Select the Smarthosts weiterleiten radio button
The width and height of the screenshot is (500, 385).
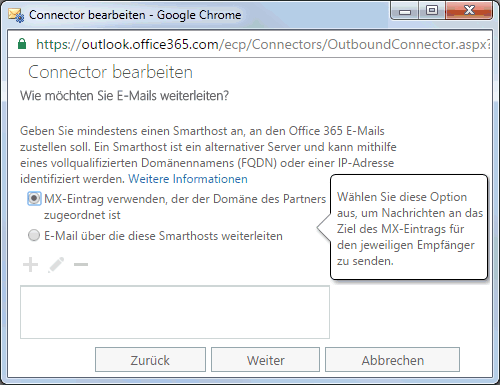(x=34, y=235)
